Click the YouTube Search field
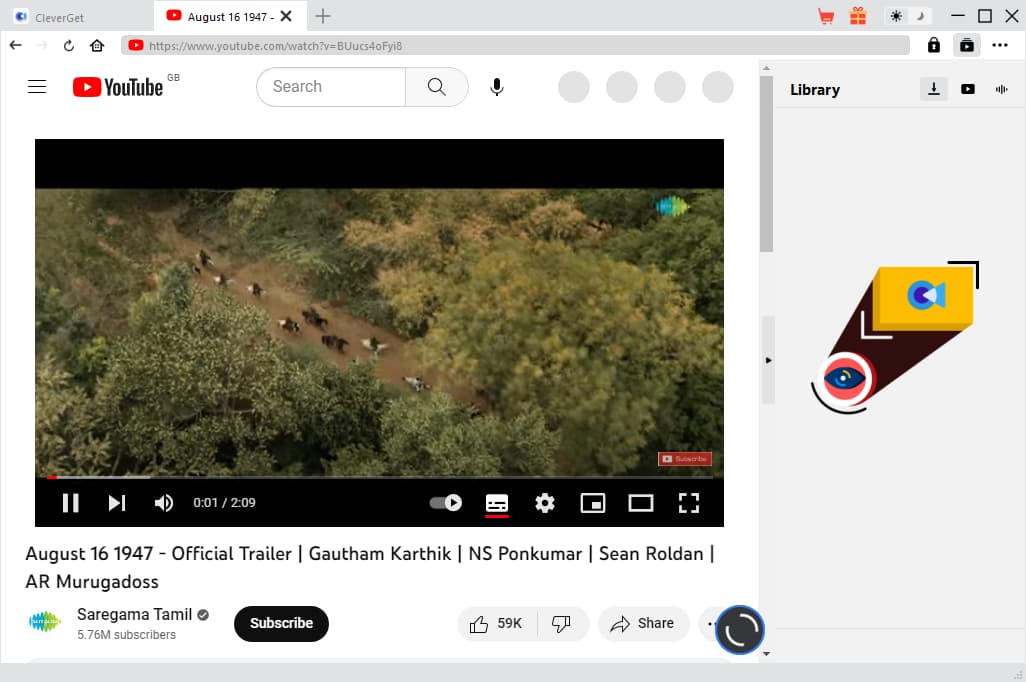1026x682 pixels. (331, 86)
